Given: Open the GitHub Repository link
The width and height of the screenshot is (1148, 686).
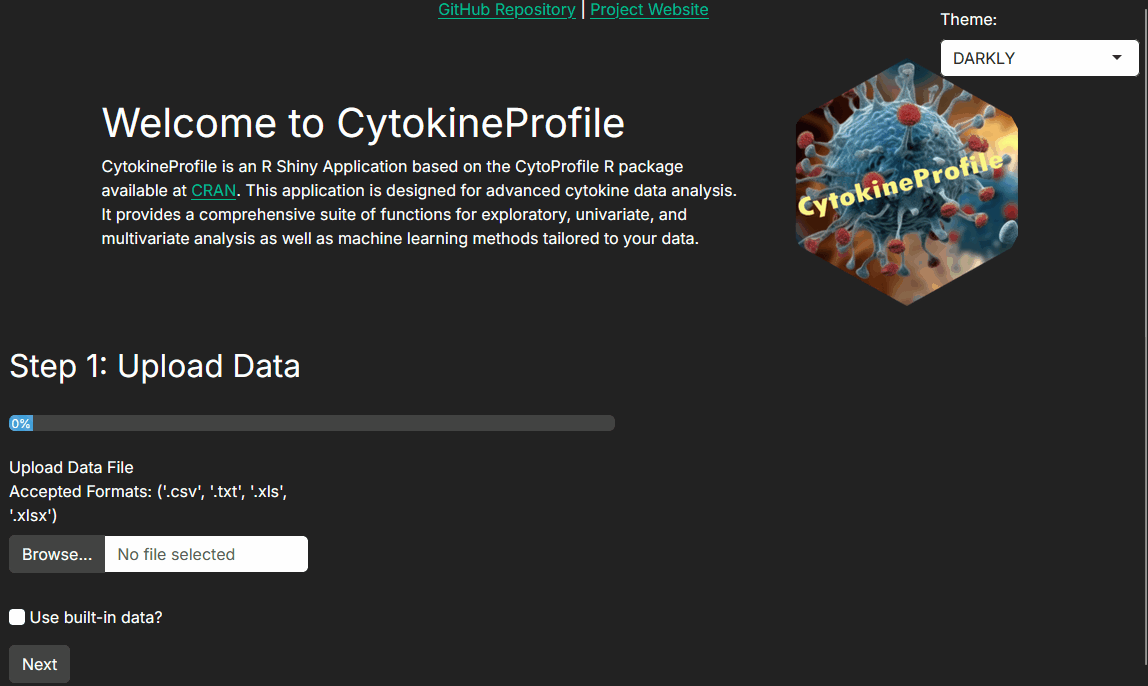Looking at the screenshot, I should 507,10.
